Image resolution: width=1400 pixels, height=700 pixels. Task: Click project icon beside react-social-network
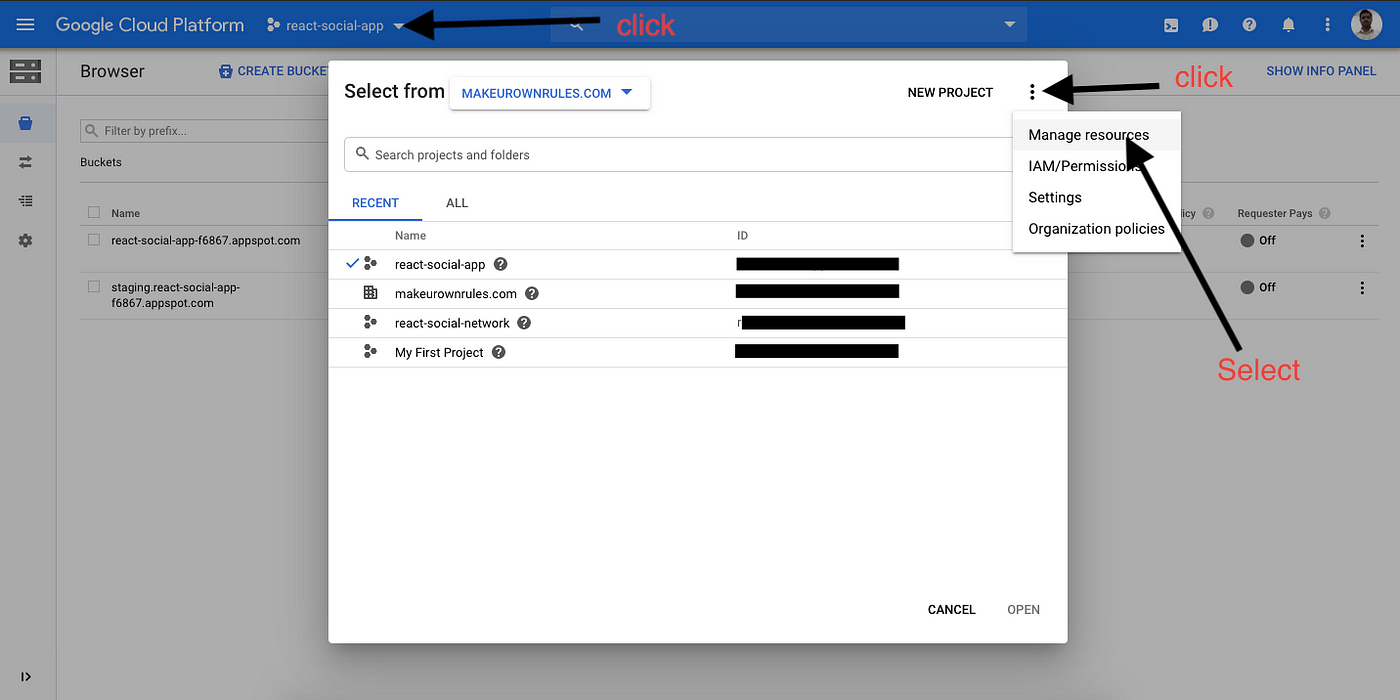370,322
